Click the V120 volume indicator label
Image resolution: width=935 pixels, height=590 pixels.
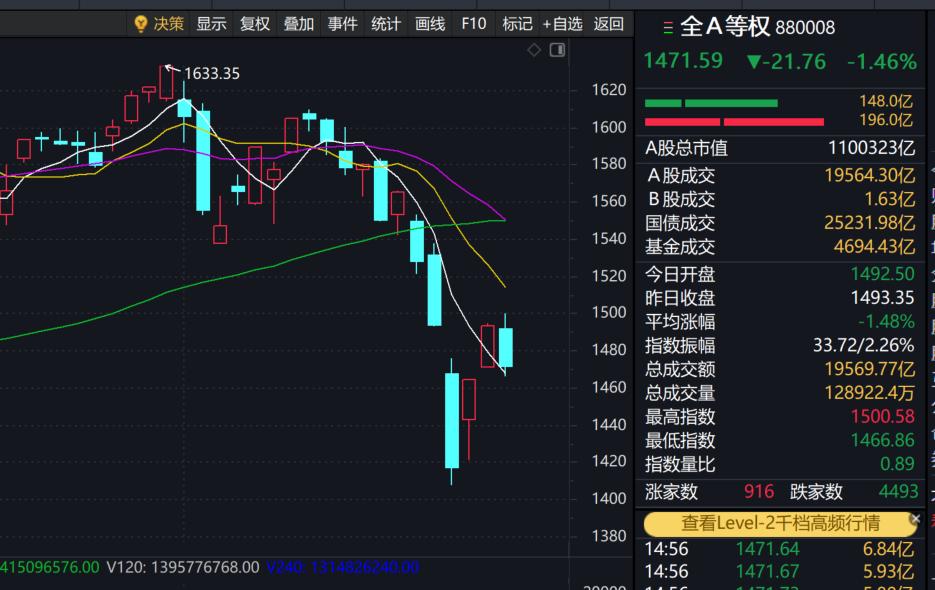[183, 567]
